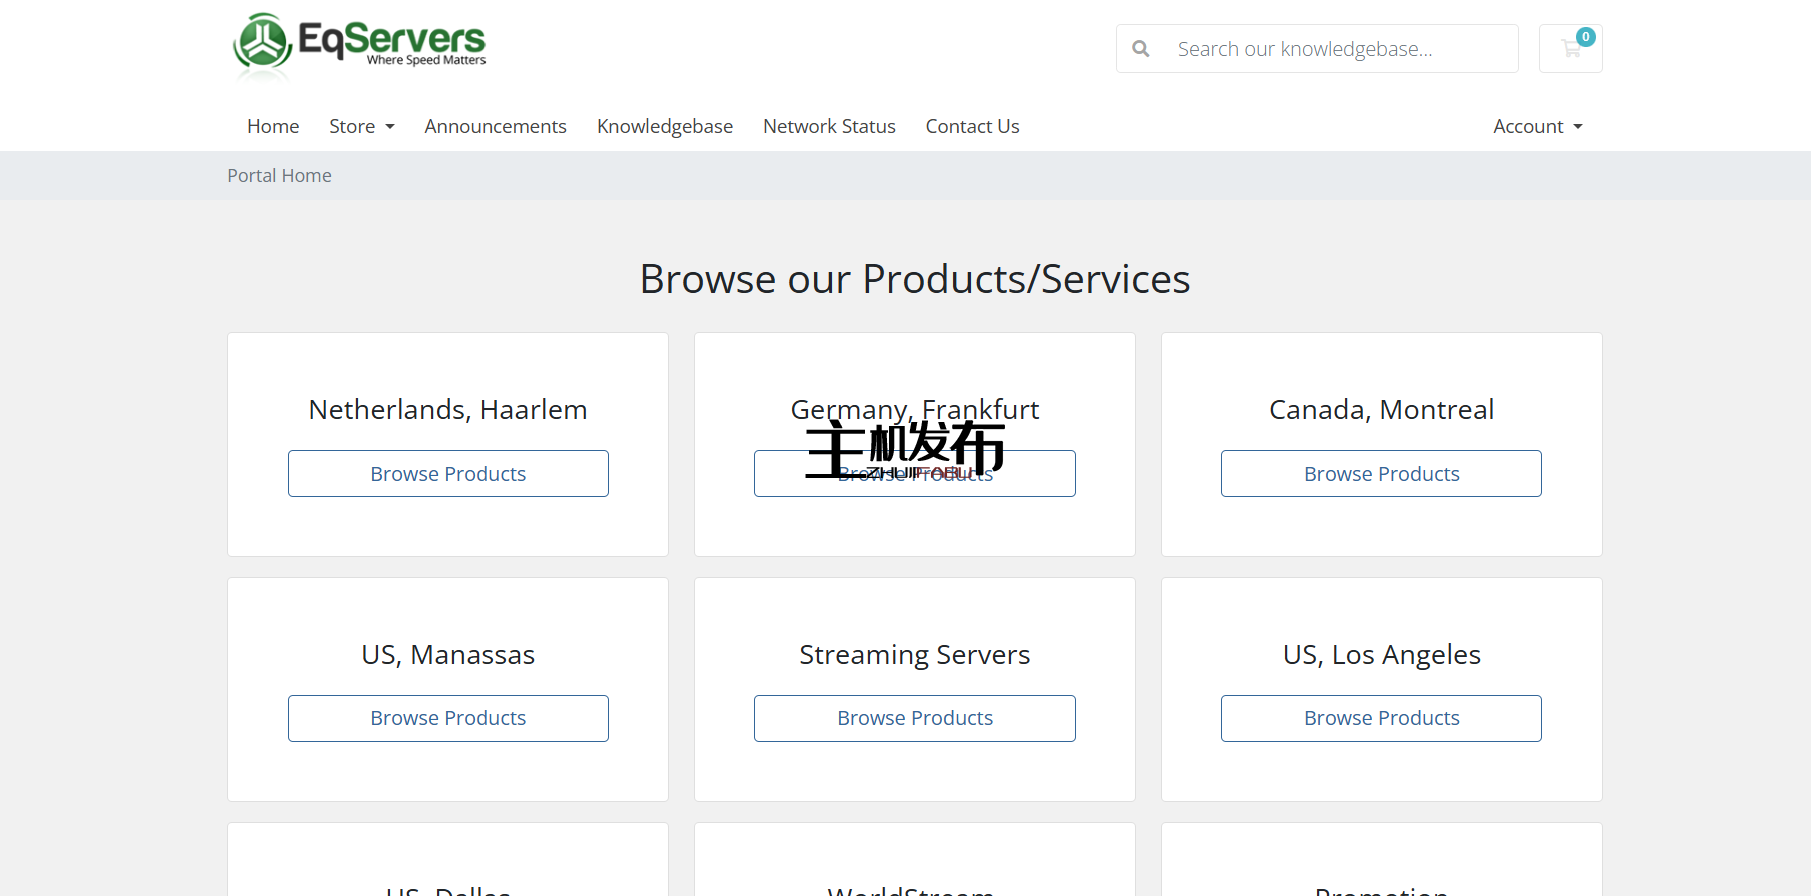Click the Portal Home breadcrumb
Screen dimensions: 1811x896
(279, 175)
